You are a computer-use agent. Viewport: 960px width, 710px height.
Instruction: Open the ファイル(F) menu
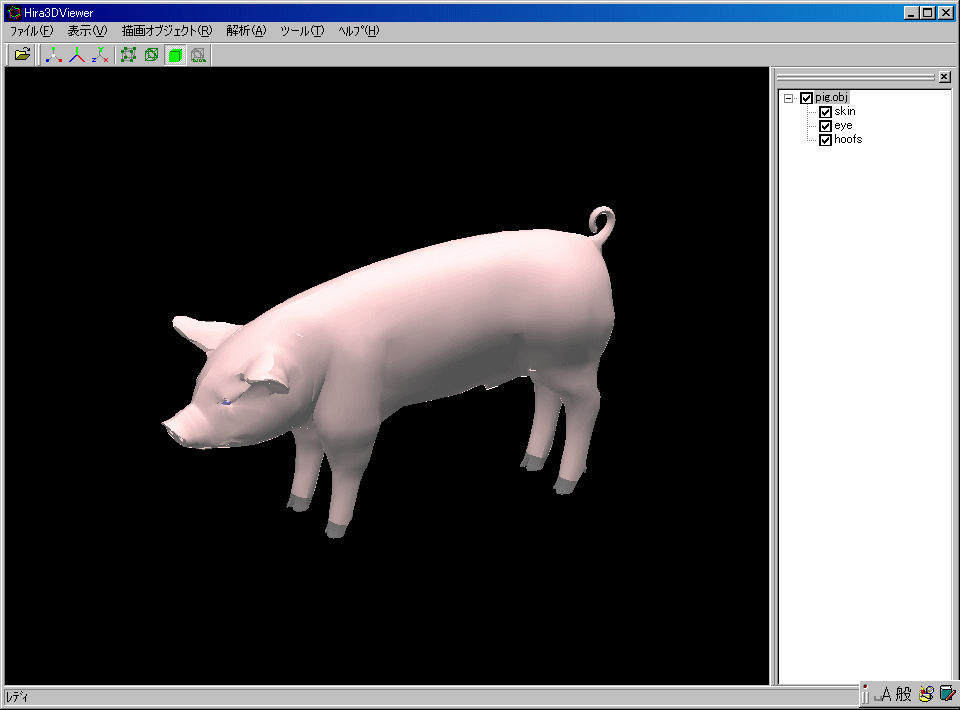31,31
